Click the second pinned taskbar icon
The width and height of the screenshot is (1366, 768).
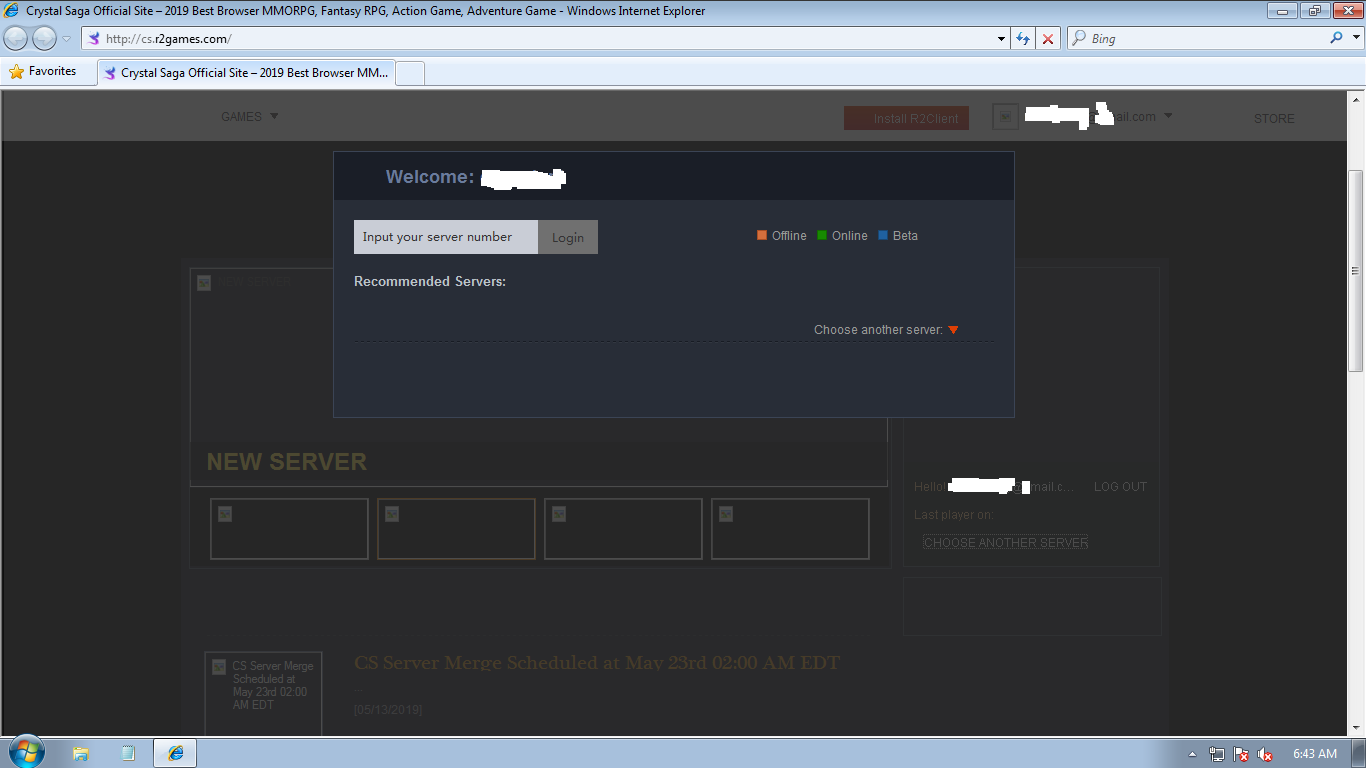[x=128, y=753]
